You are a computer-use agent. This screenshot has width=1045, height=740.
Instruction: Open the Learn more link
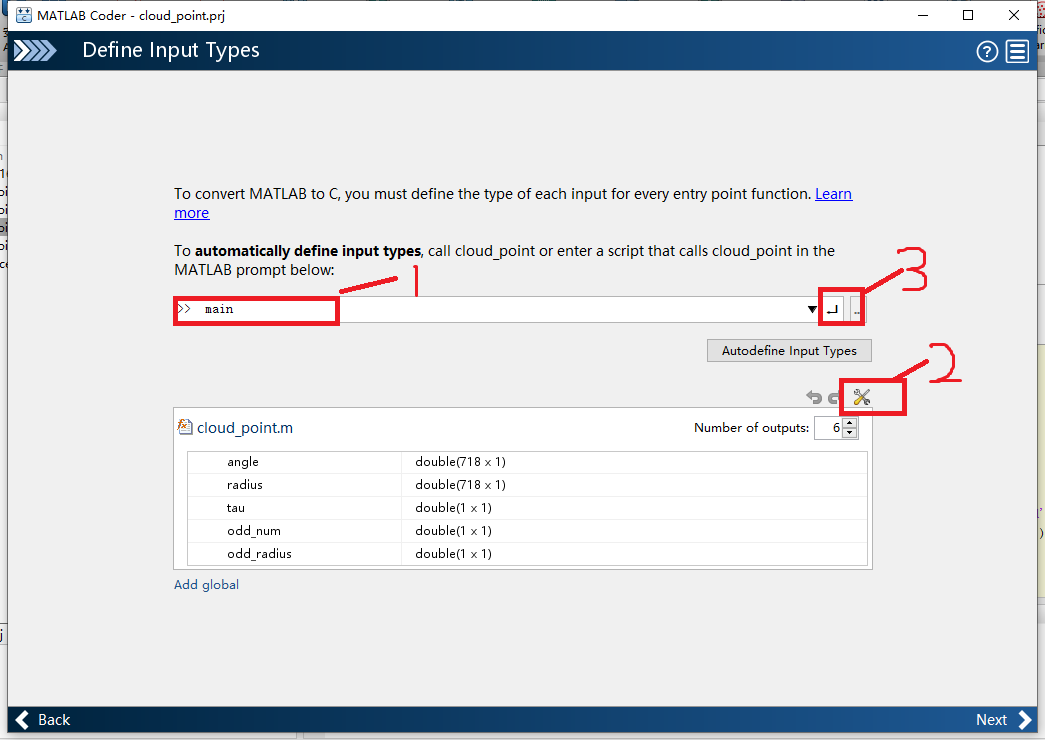click(833, 194)
